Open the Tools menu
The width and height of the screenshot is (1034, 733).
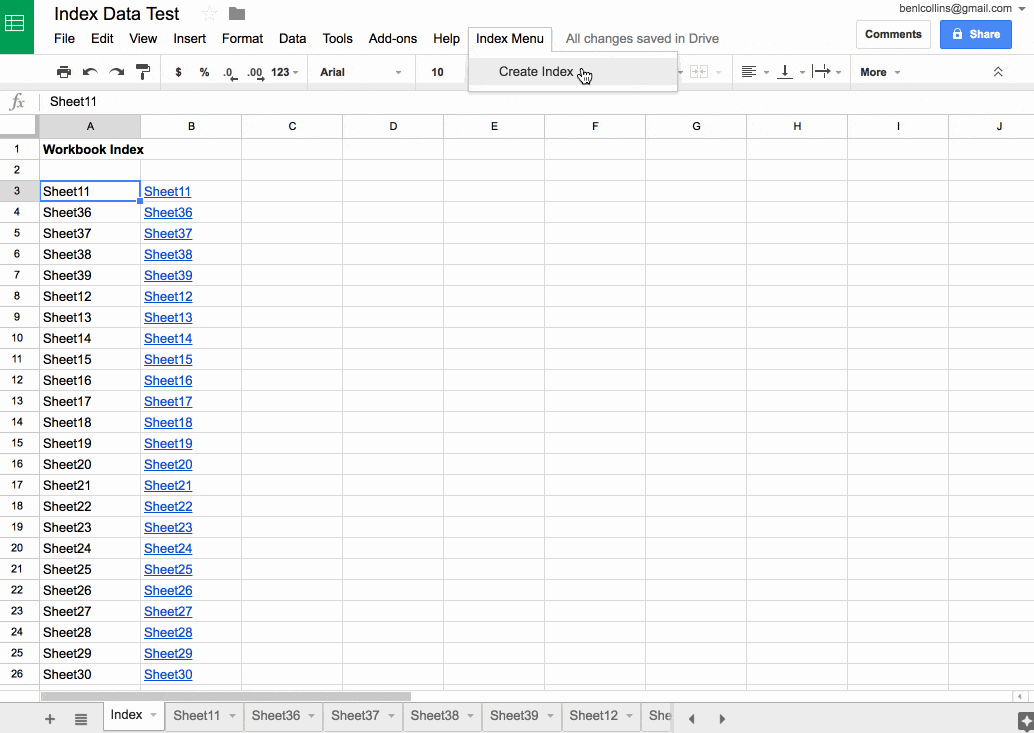point(337,38)
